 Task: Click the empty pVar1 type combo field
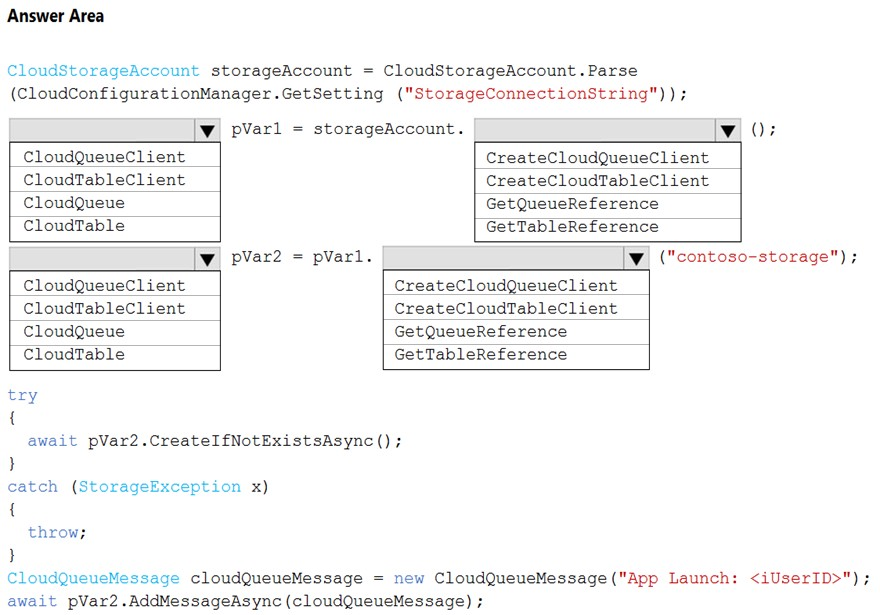(x=102, y=130)
